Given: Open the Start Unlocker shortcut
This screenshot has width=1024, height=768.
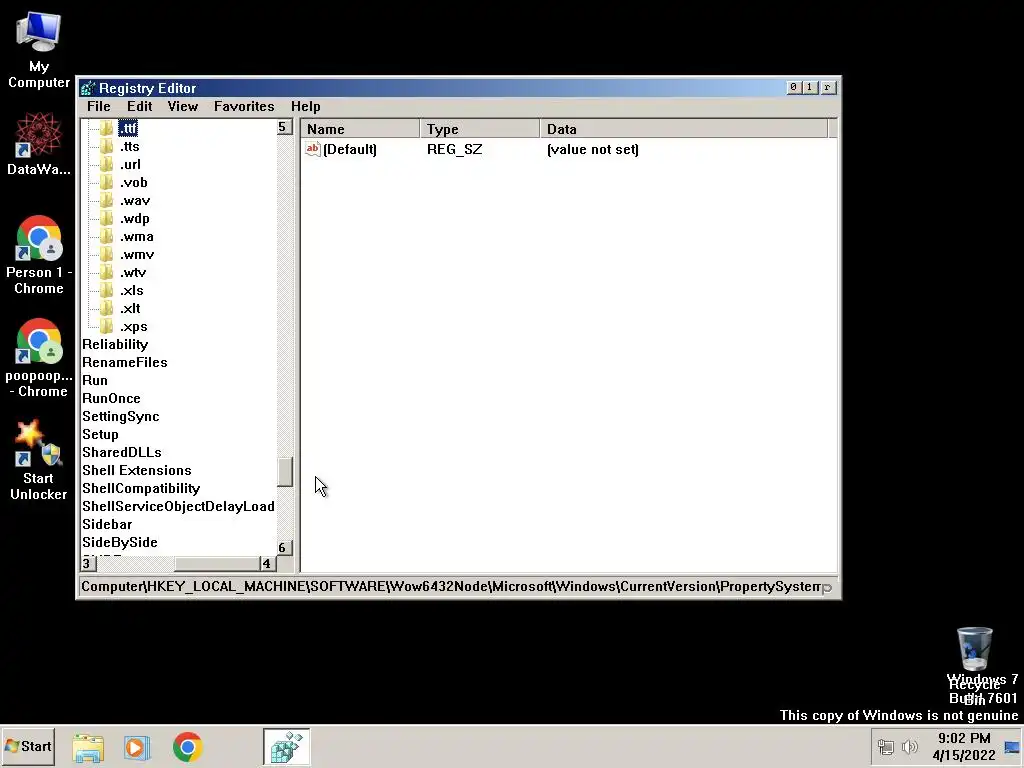Looking at the screenshot, I should [x=39, y=461].
